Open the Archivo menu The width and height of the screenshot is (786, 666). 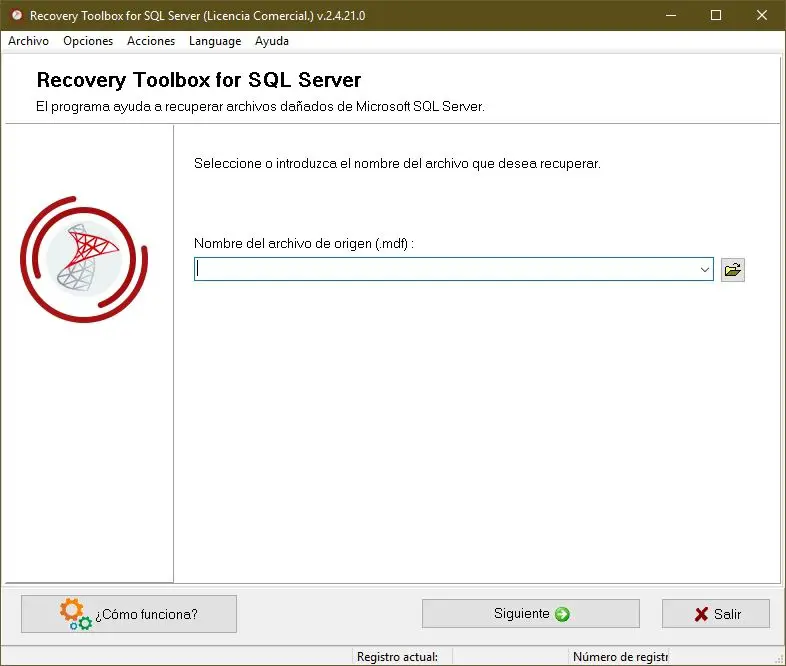[29, 41]
